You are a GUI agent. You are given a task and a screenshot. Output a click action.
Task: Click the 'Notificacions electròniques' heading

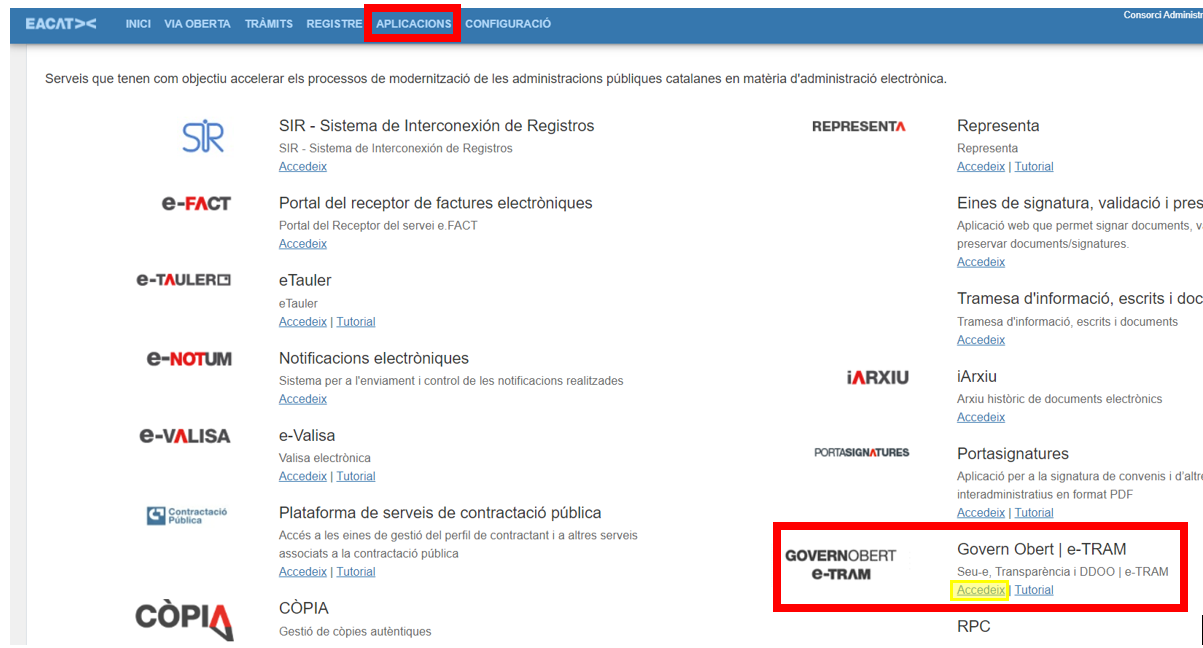pyautogui.click(x=374, y=358)
